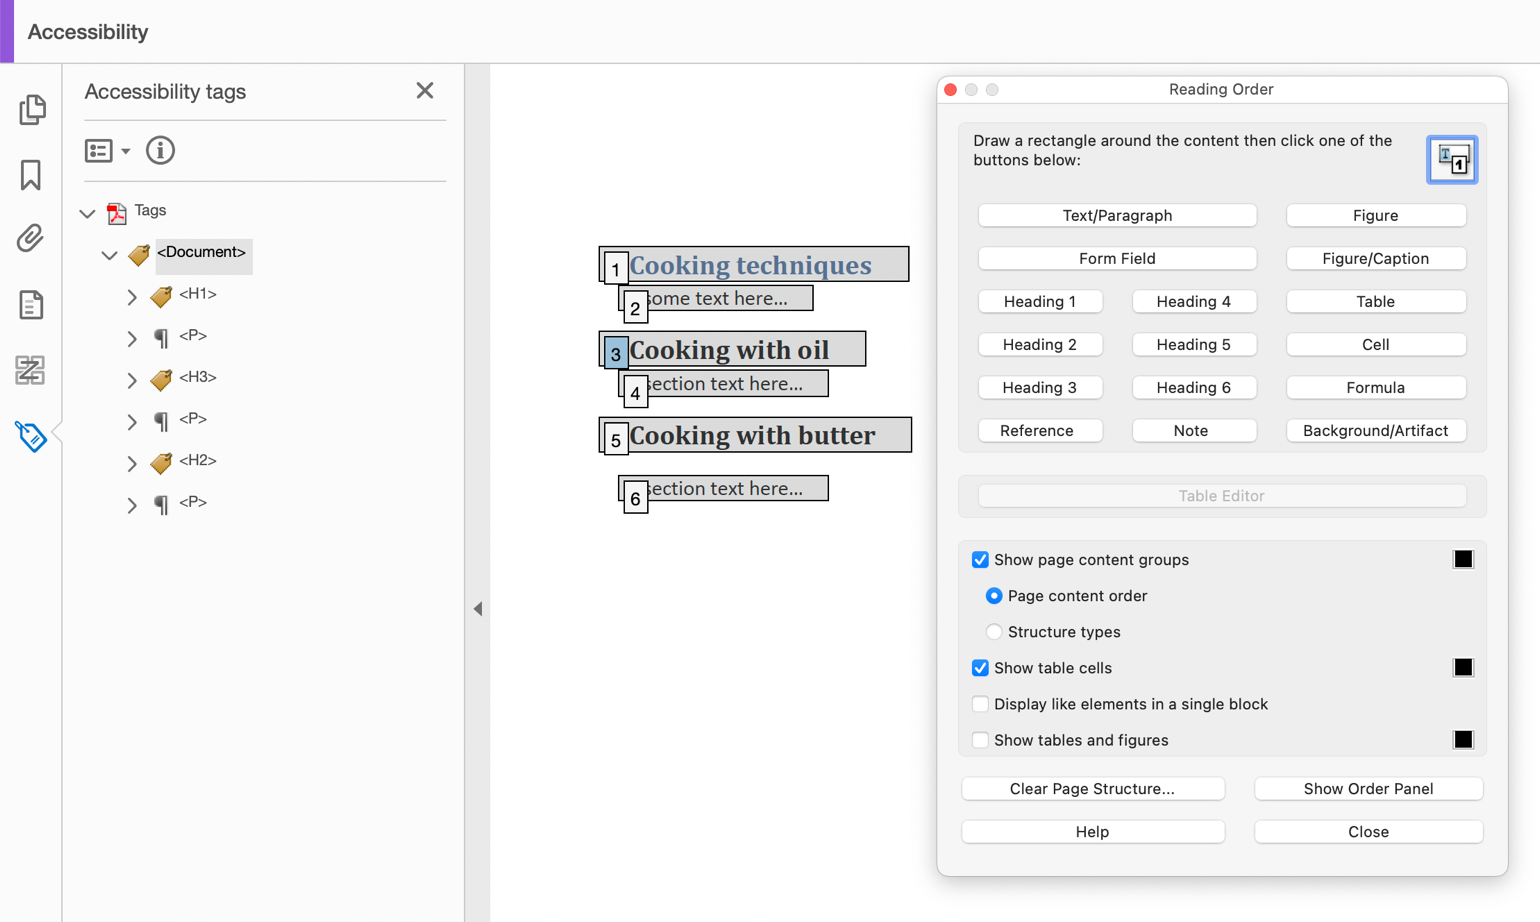This screenshot has width=1540, height=922.
Task: Open the Attachments panel
Action: 32,240
